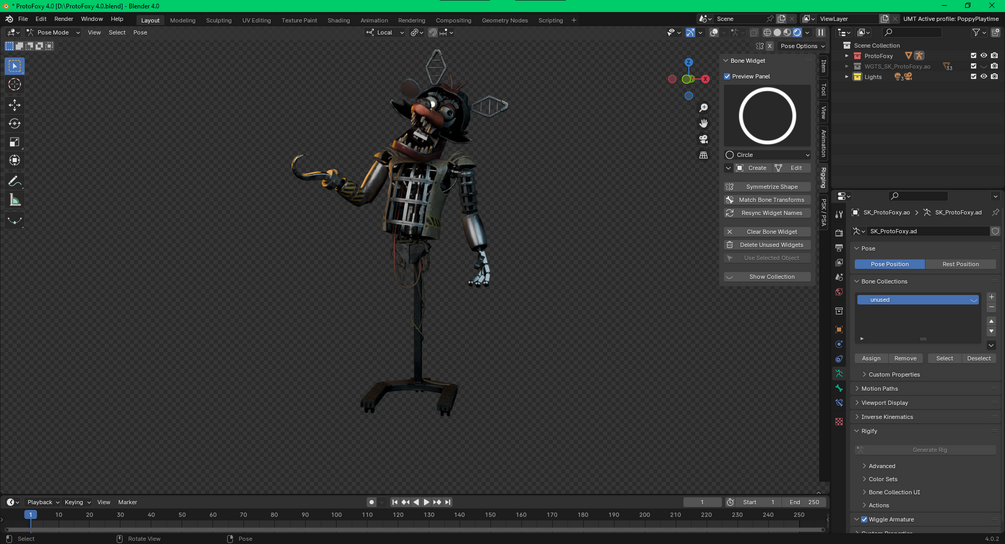Viewport: 1005px width, 544px height.
Task: Select Pose Position option
Action: tap(890, 264)
